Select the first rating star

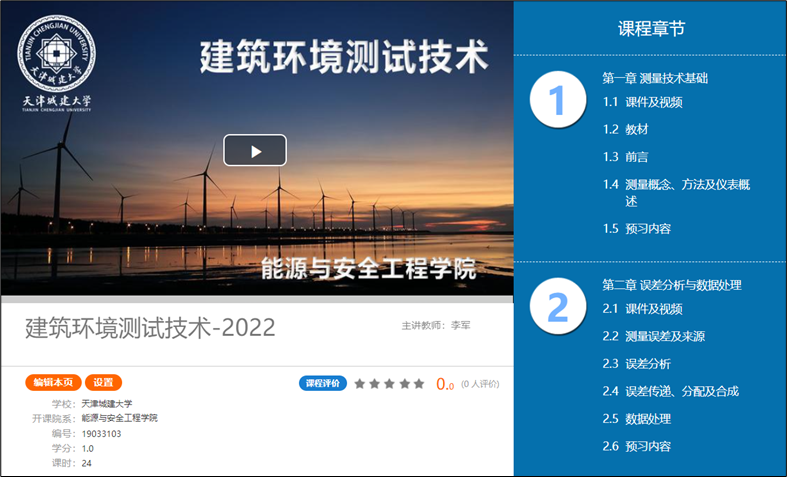[x=359, y=384]
